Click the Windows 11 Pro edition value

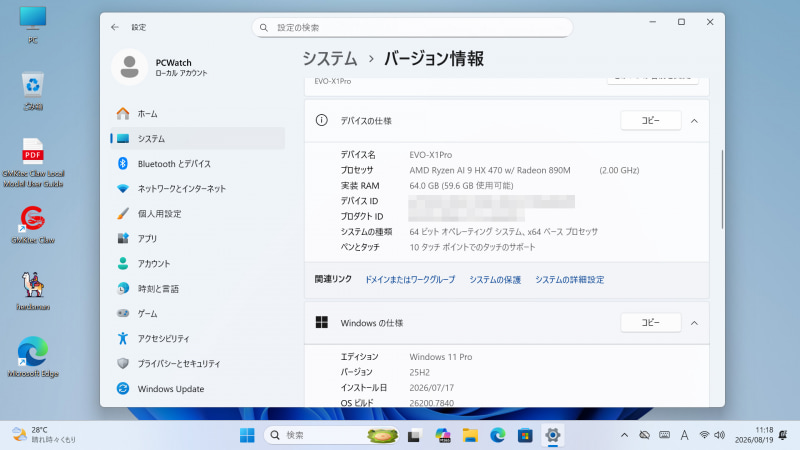[441, 357]
